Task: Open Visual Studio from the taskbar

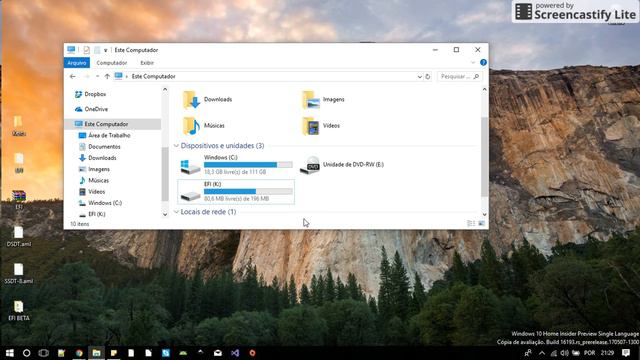Action: coord(235,353)
